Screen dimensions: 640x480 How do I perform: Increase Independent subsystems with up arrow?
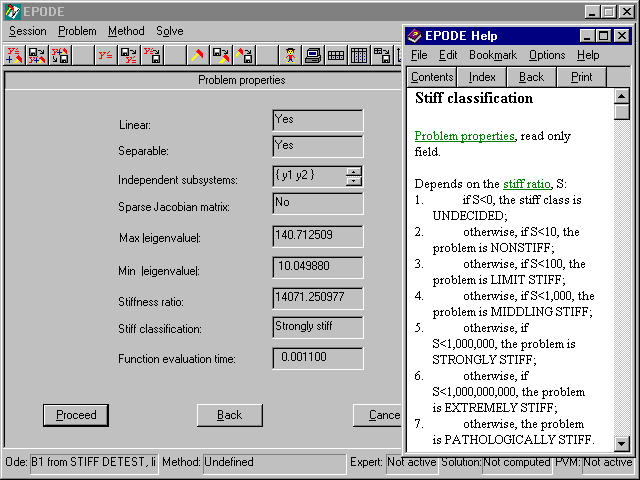point(354,171)
